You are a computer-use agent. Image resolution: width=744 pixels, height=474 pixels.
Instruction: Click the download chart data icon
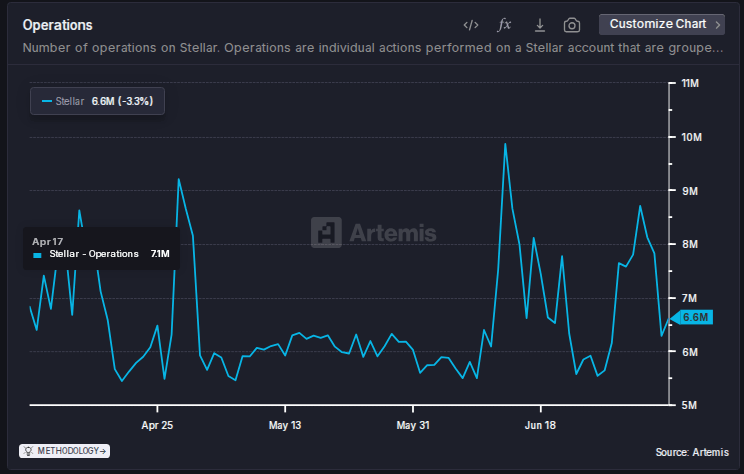pyautogui.click(x=539, y=25)
